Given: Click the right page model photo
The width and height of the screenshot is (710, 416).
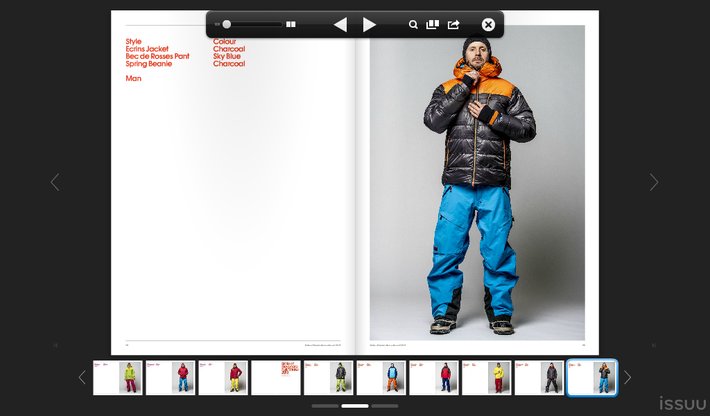Looking at the screenshot, I should pos(477,182).
